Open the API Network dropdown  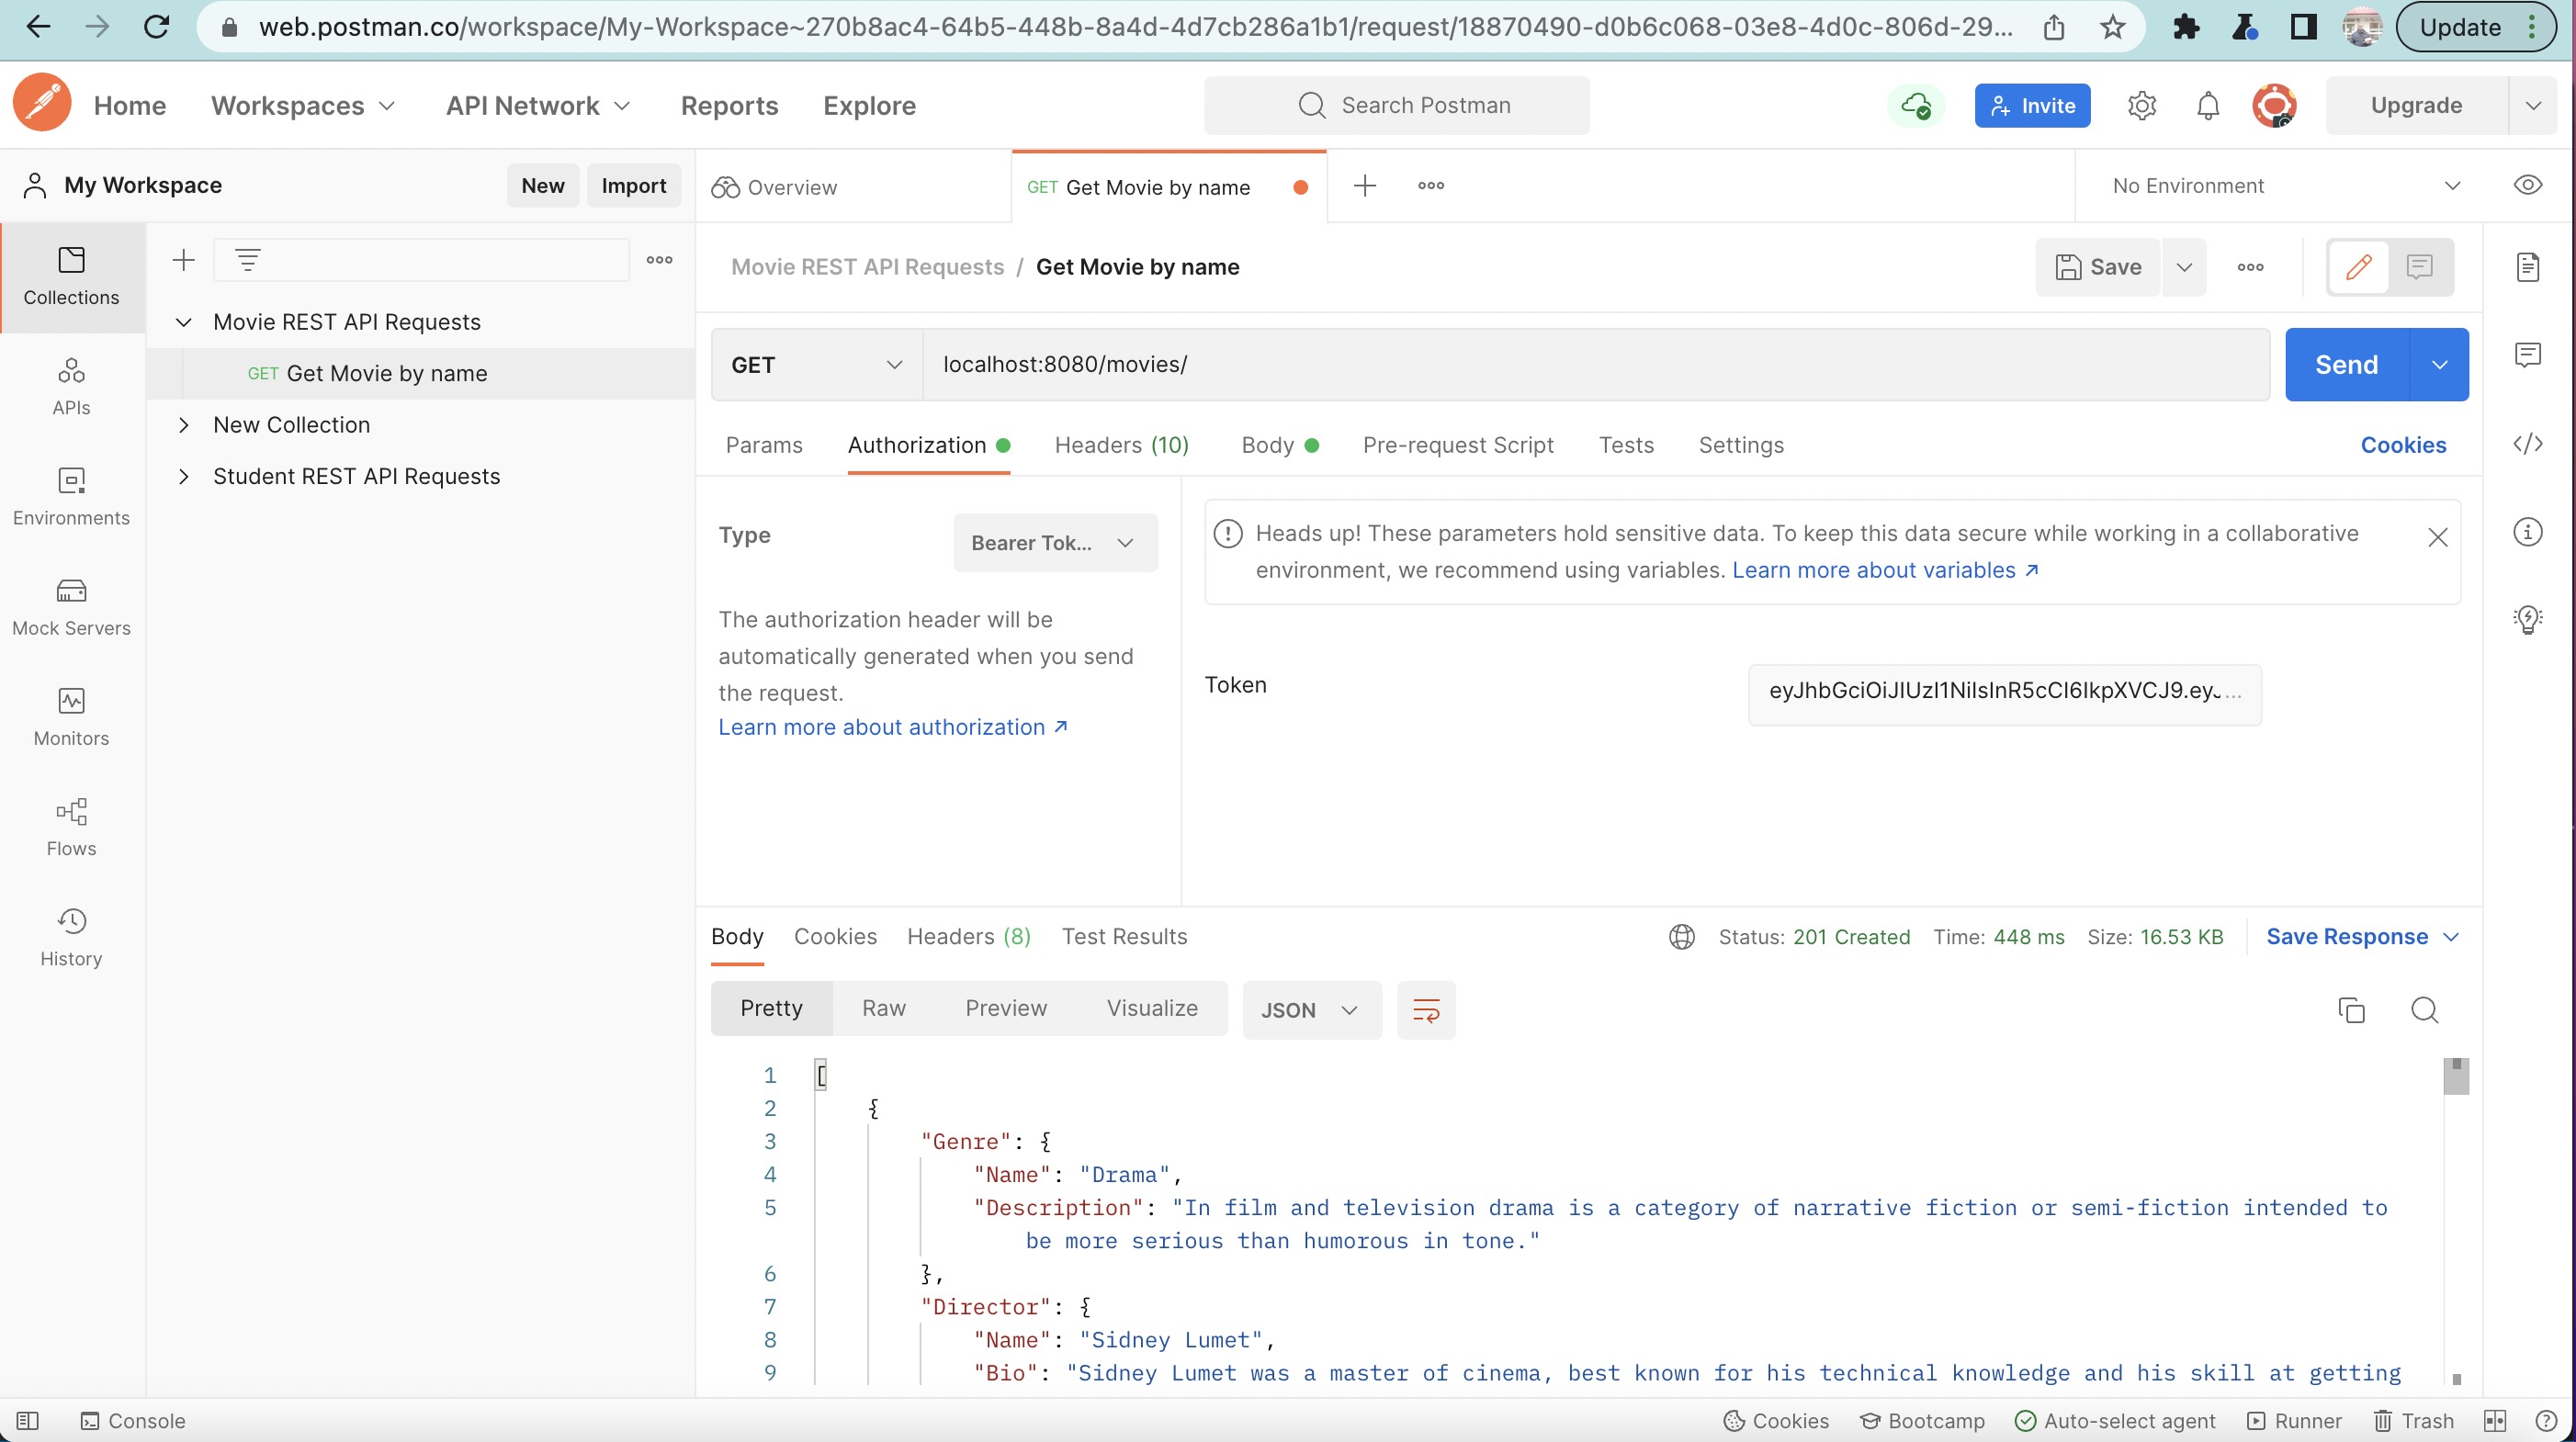538,105
